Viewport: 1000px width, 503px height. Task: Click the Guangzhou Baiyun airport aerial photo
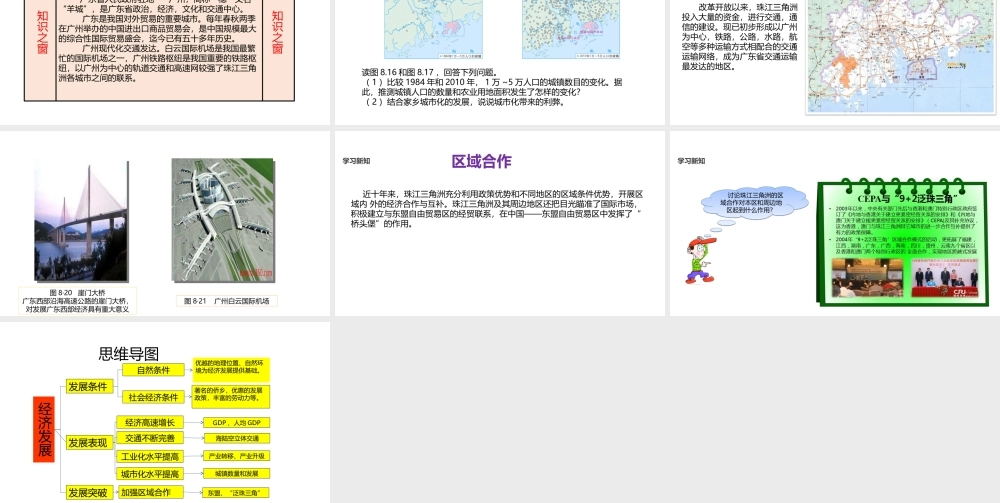pyautogui.click(x=223, y=221)
